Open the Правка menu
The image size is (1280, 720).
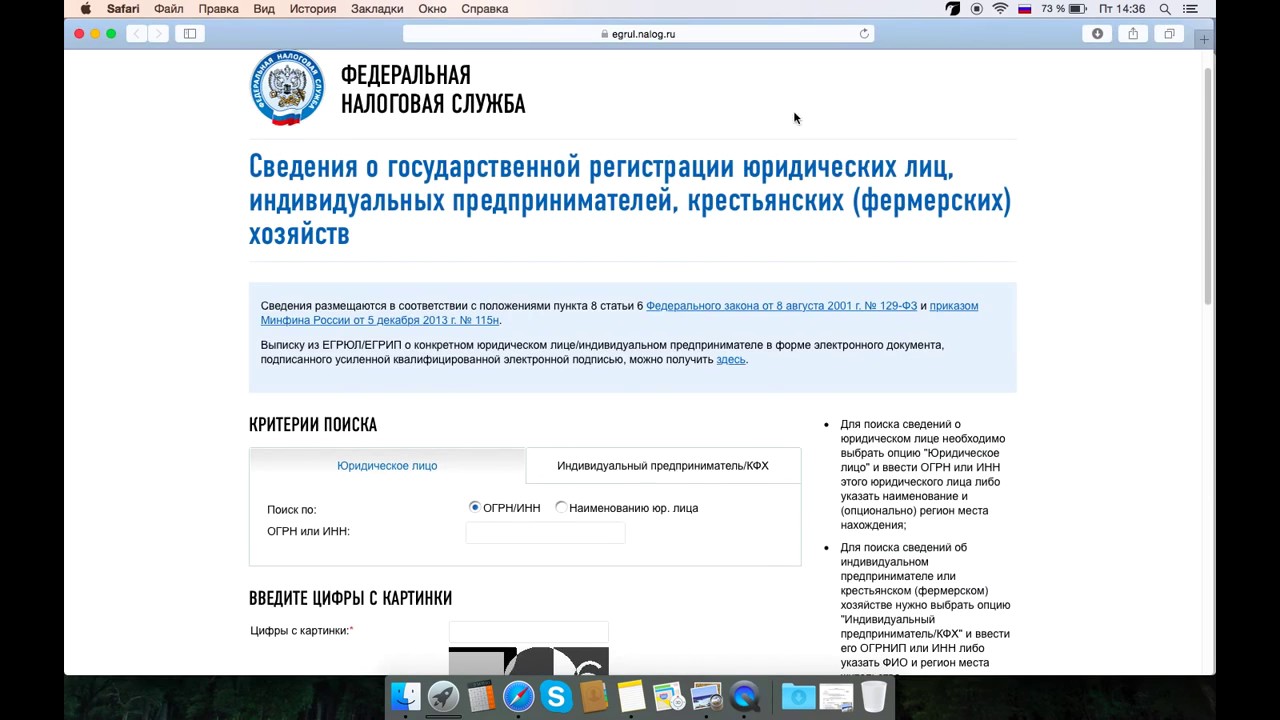pos(218,9)
